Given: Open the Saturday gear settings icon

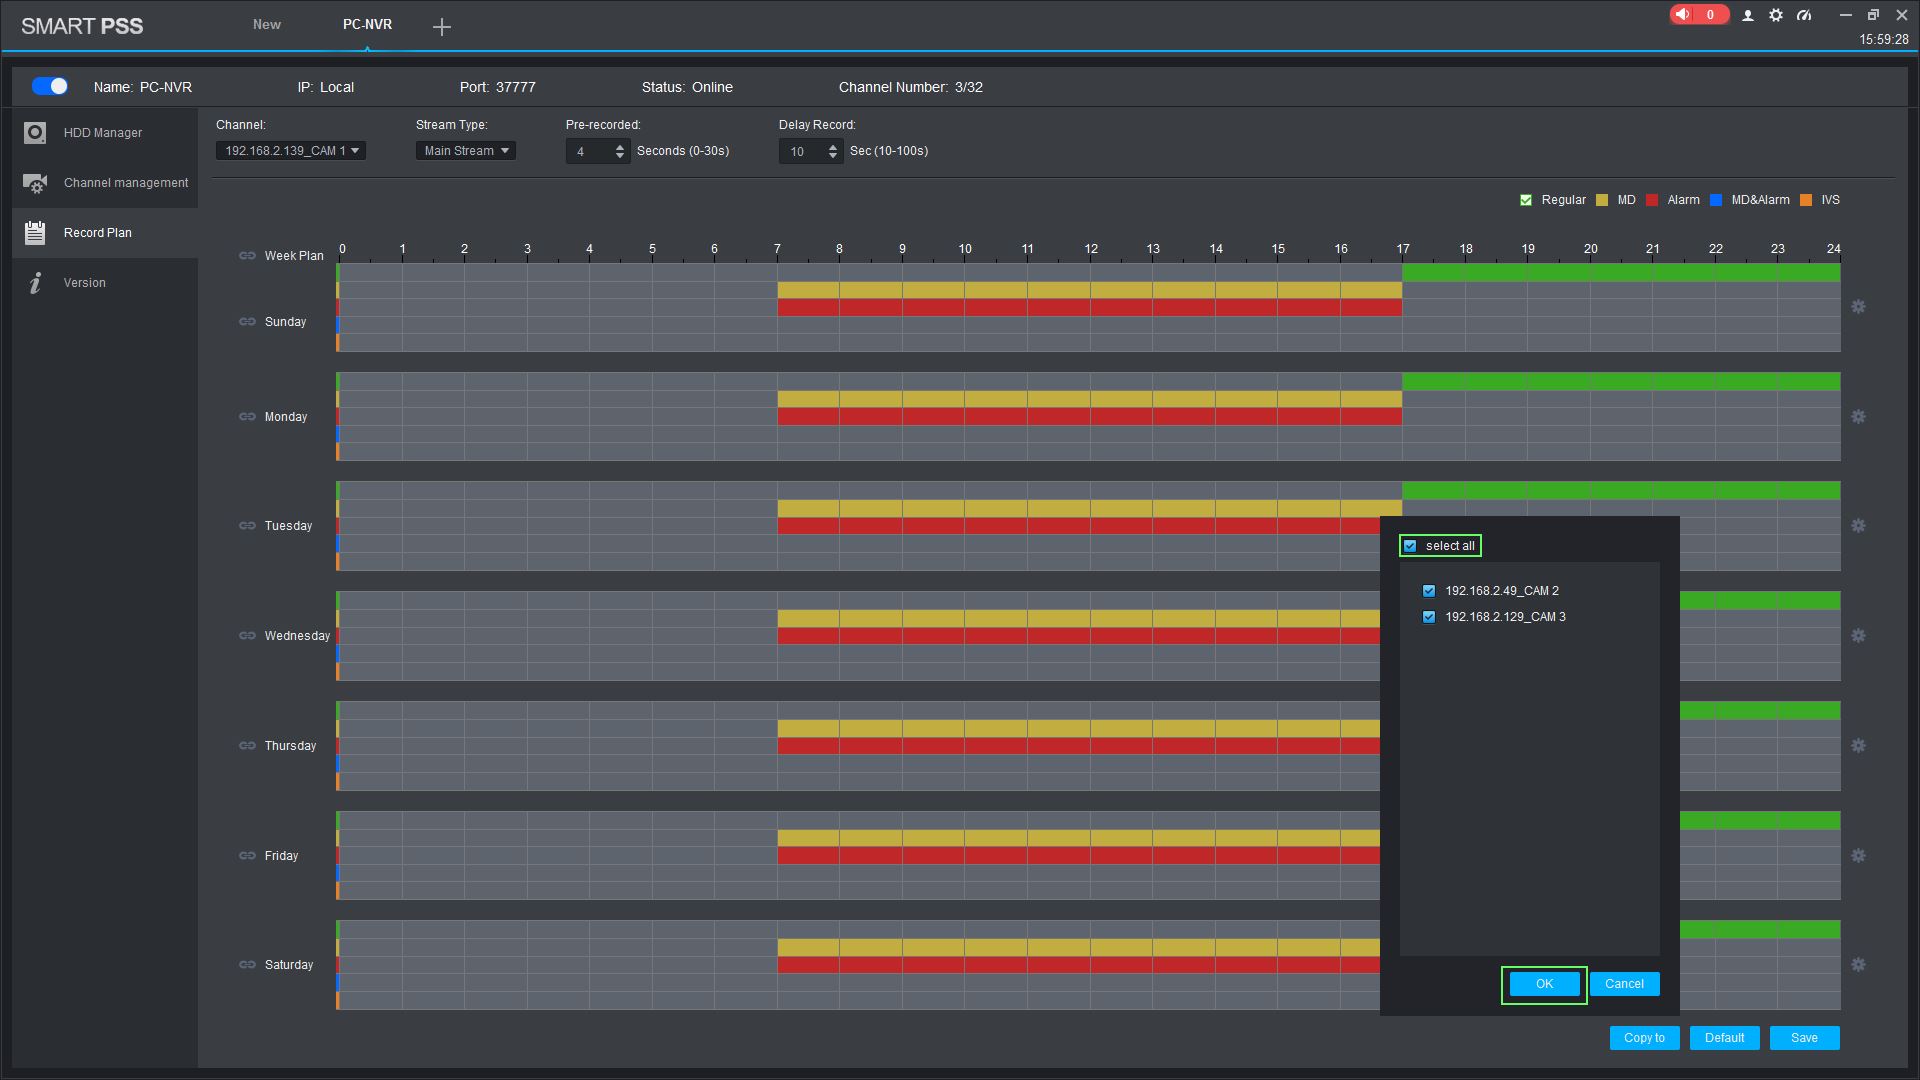Looking at the screenshot, I should 1858,965.
